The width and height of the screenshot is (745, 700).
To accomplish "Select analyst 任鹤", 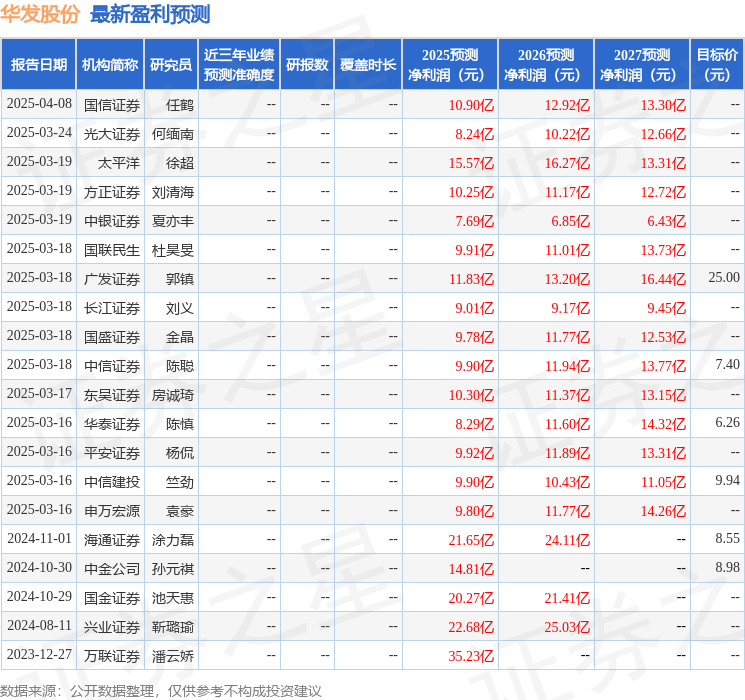I will [180, 105].
